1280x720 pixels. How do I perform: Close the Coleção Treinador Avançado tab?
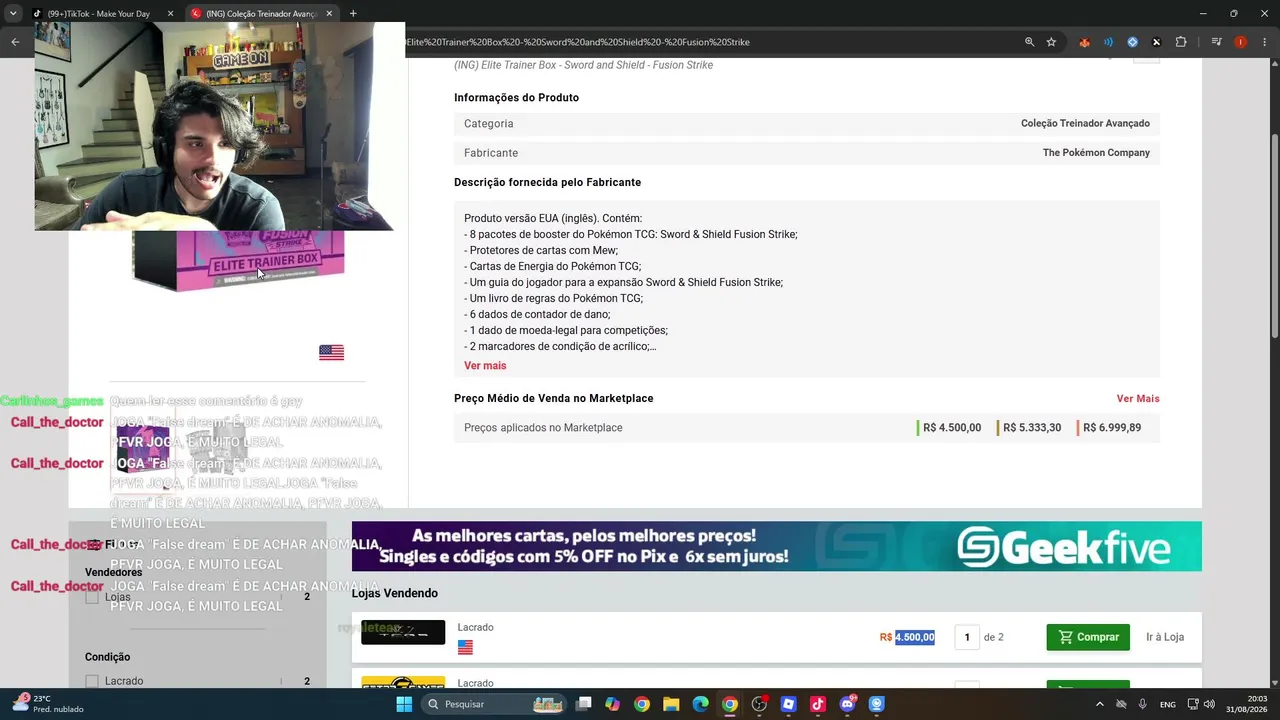click(x=329, y=14)
